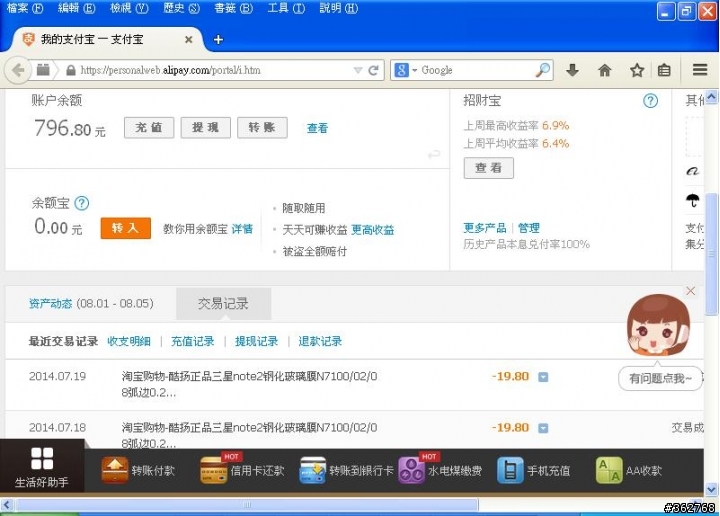This screenshot has width=720, height=516.
Task: Click the lock icon in address bar
Action: [x=71, y=70]
